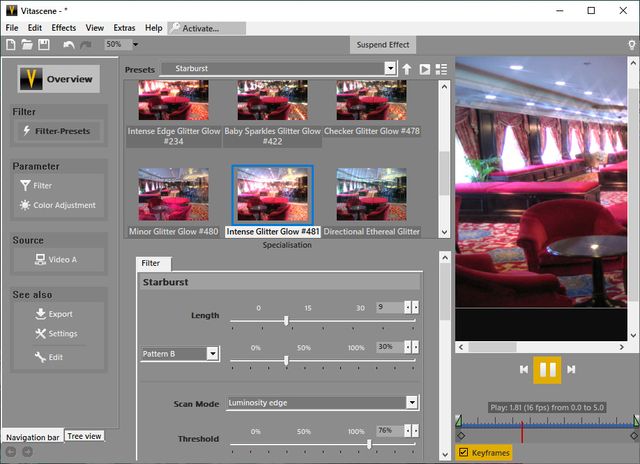Switch to the Tree view tab
This screenshot has width=640, height=464.
point(84,436)
